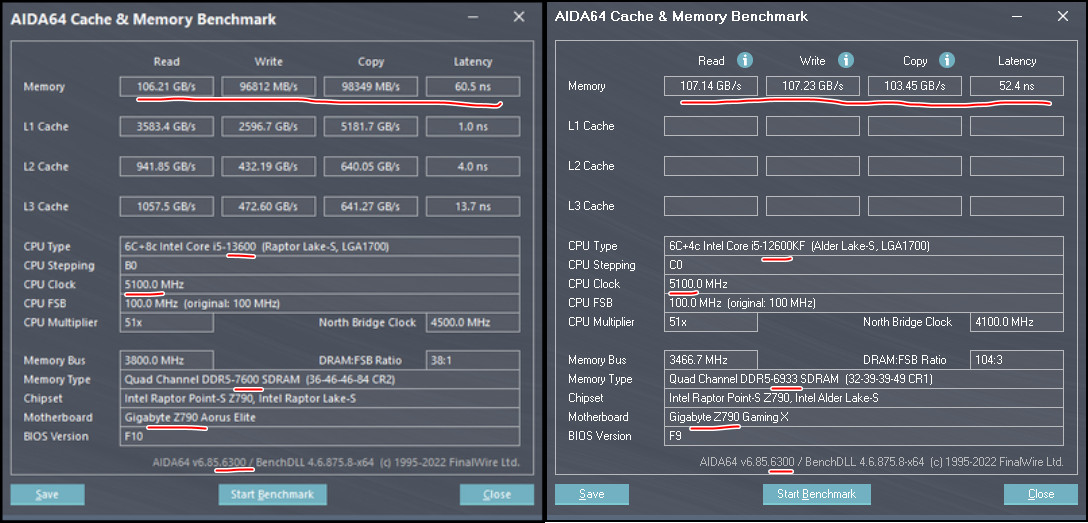Select right window memory read 107.14 GB/s
The width and height of the screenshot is (1088, 523).
(711, 86)
